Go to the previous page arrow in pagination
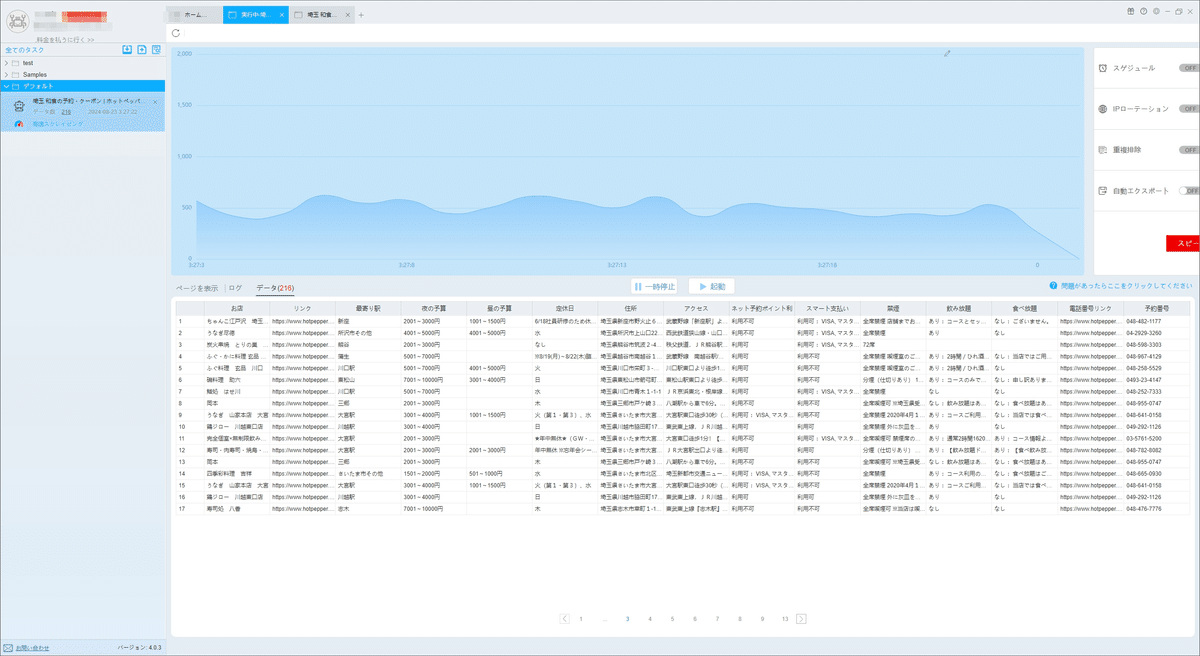 (565, 619)
